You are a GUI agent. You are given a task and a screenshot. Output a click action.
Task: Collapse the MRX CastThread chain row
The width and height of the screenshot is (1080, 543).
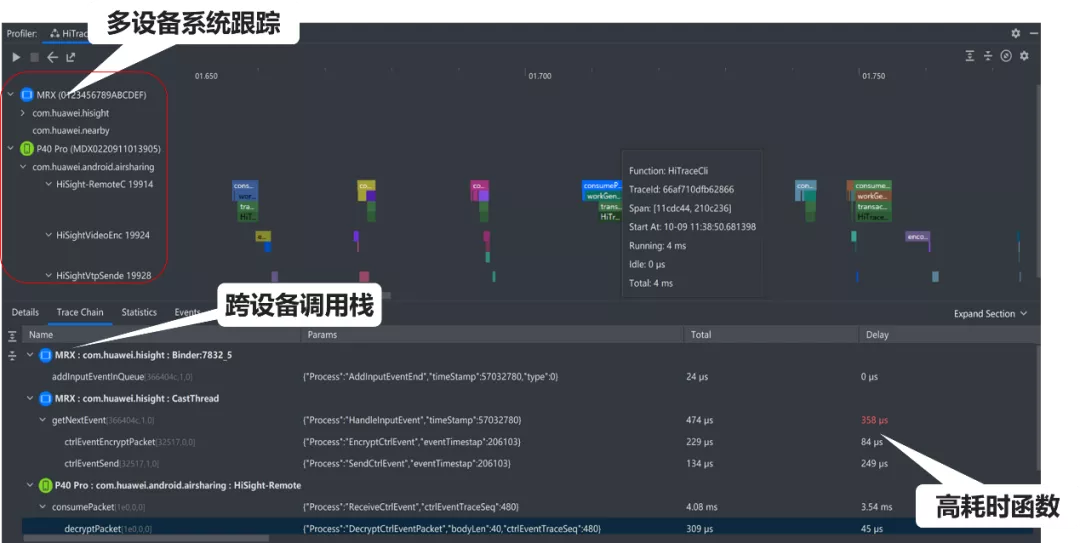30,398
